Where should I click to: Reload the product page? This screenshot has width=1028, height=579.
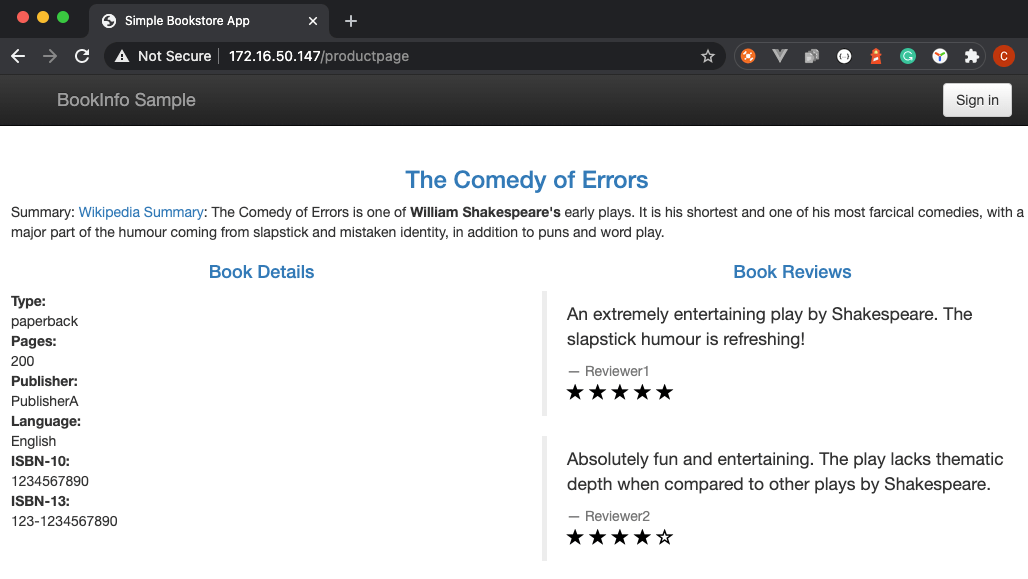coord(82,56)
